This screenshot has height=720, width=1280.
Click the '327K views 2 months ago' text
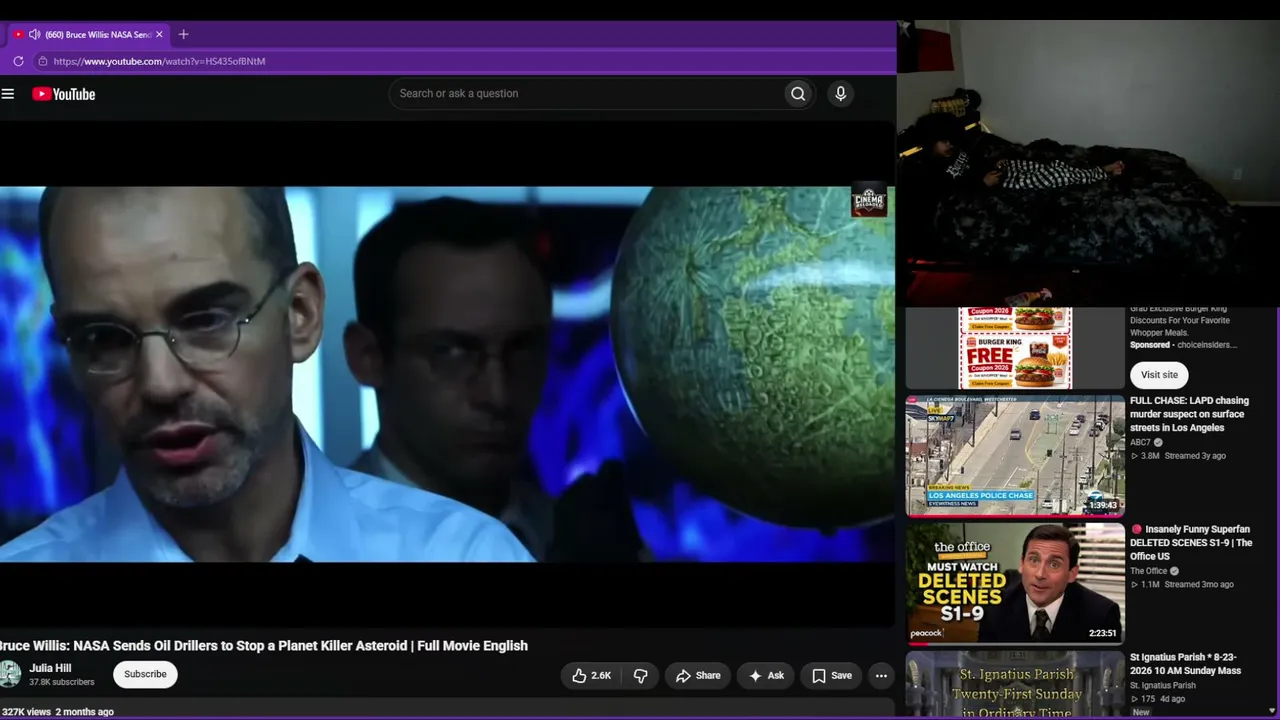pos(57,712)
